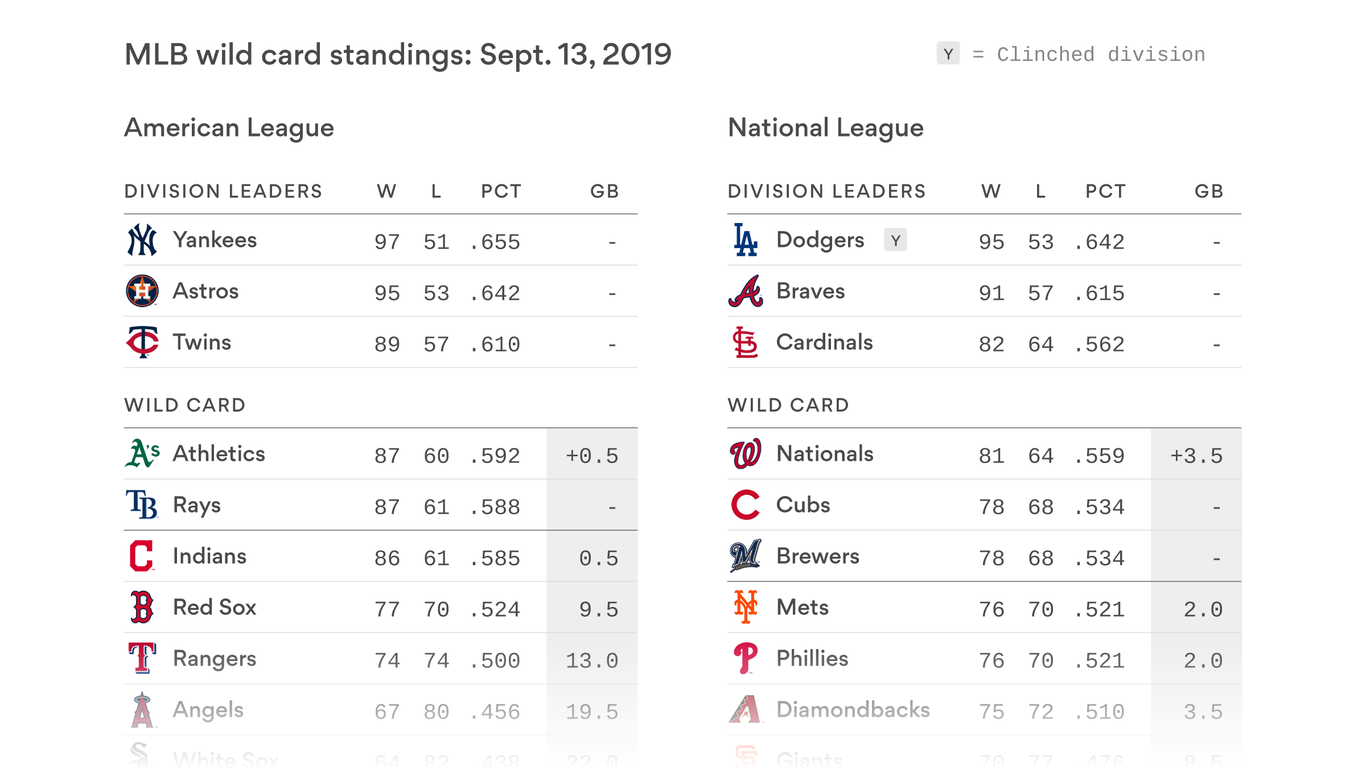Click the Cardinals team logo

746,342
